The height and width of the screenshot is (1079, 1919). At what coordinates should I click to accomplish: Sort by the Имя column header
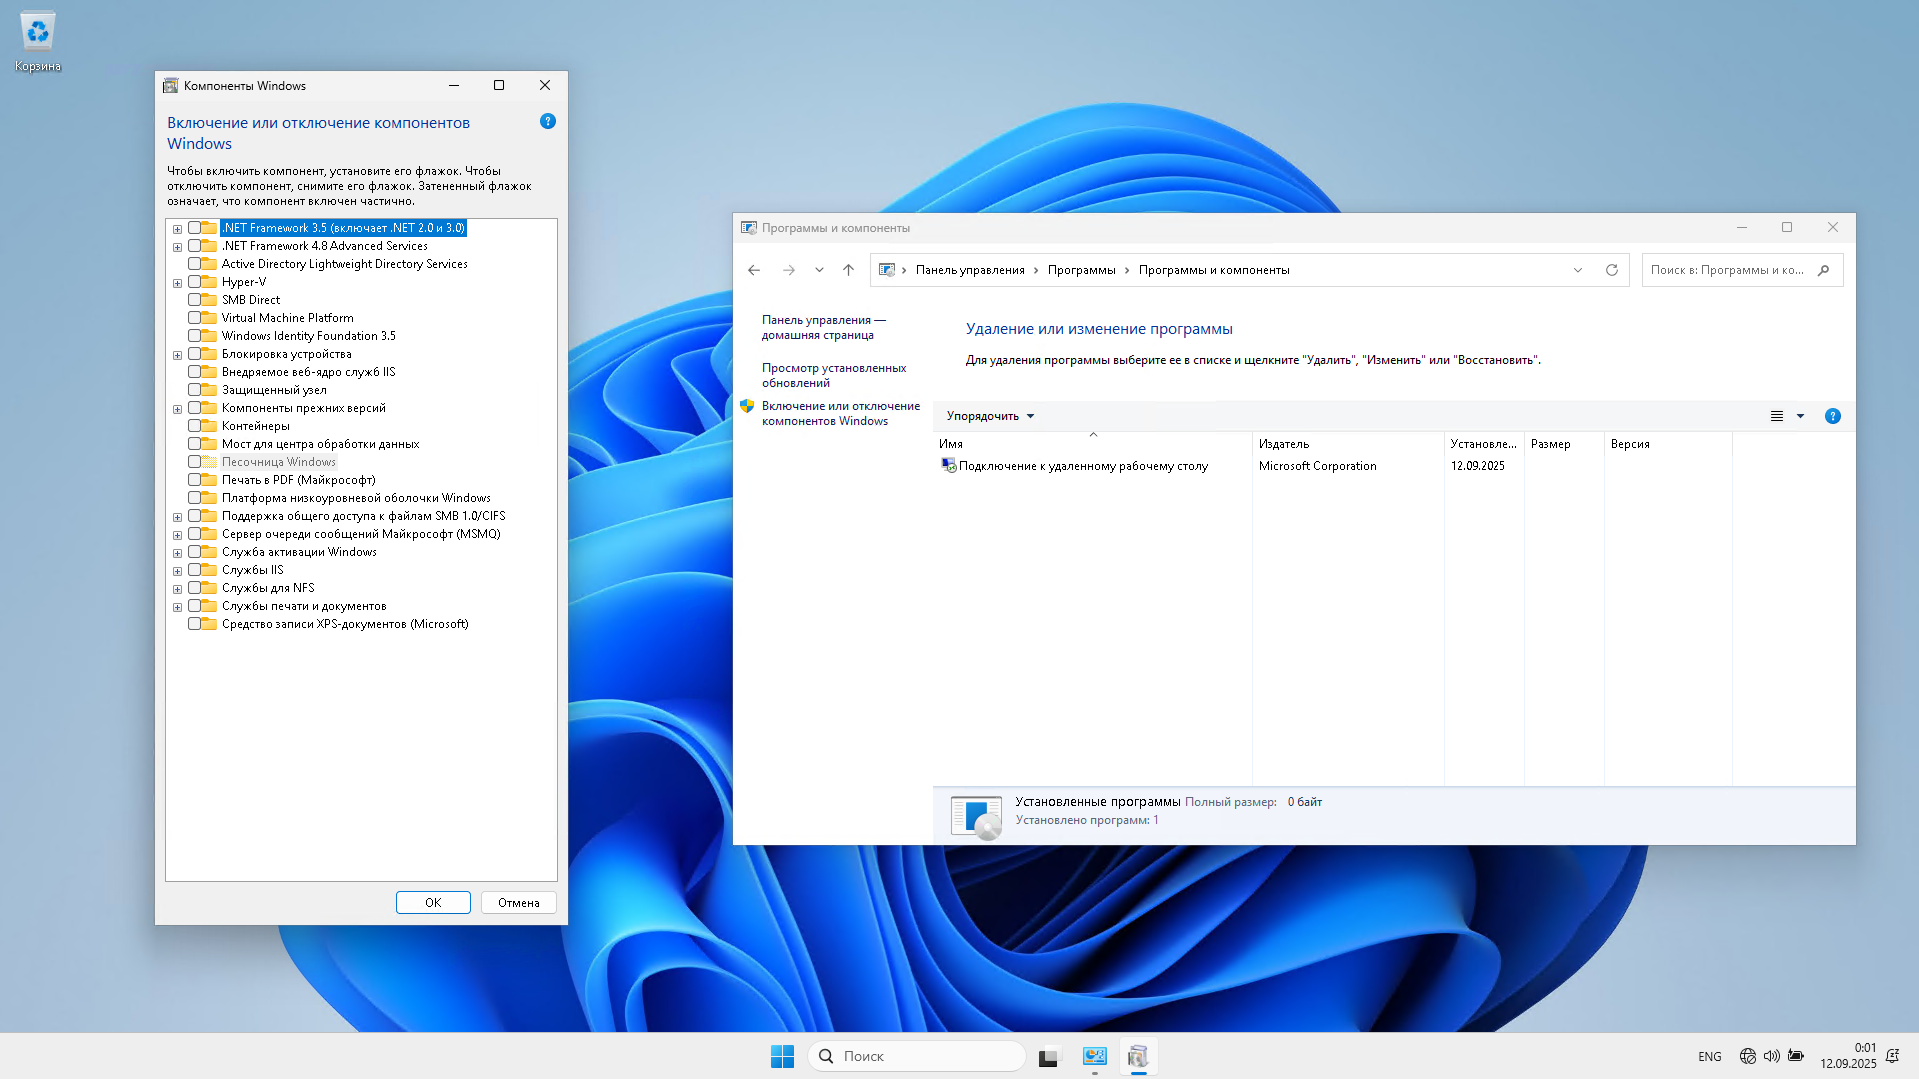pos(1092,444)
